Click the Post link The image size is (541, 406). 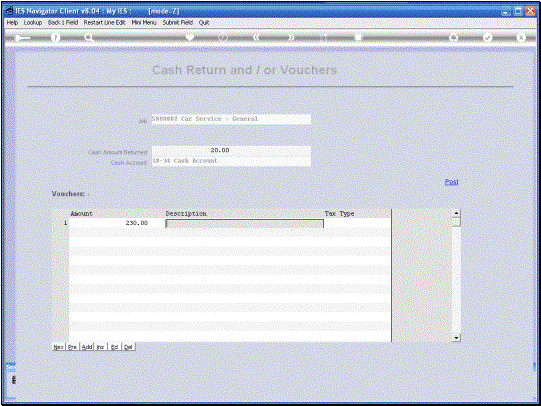[x=451, y=182]
